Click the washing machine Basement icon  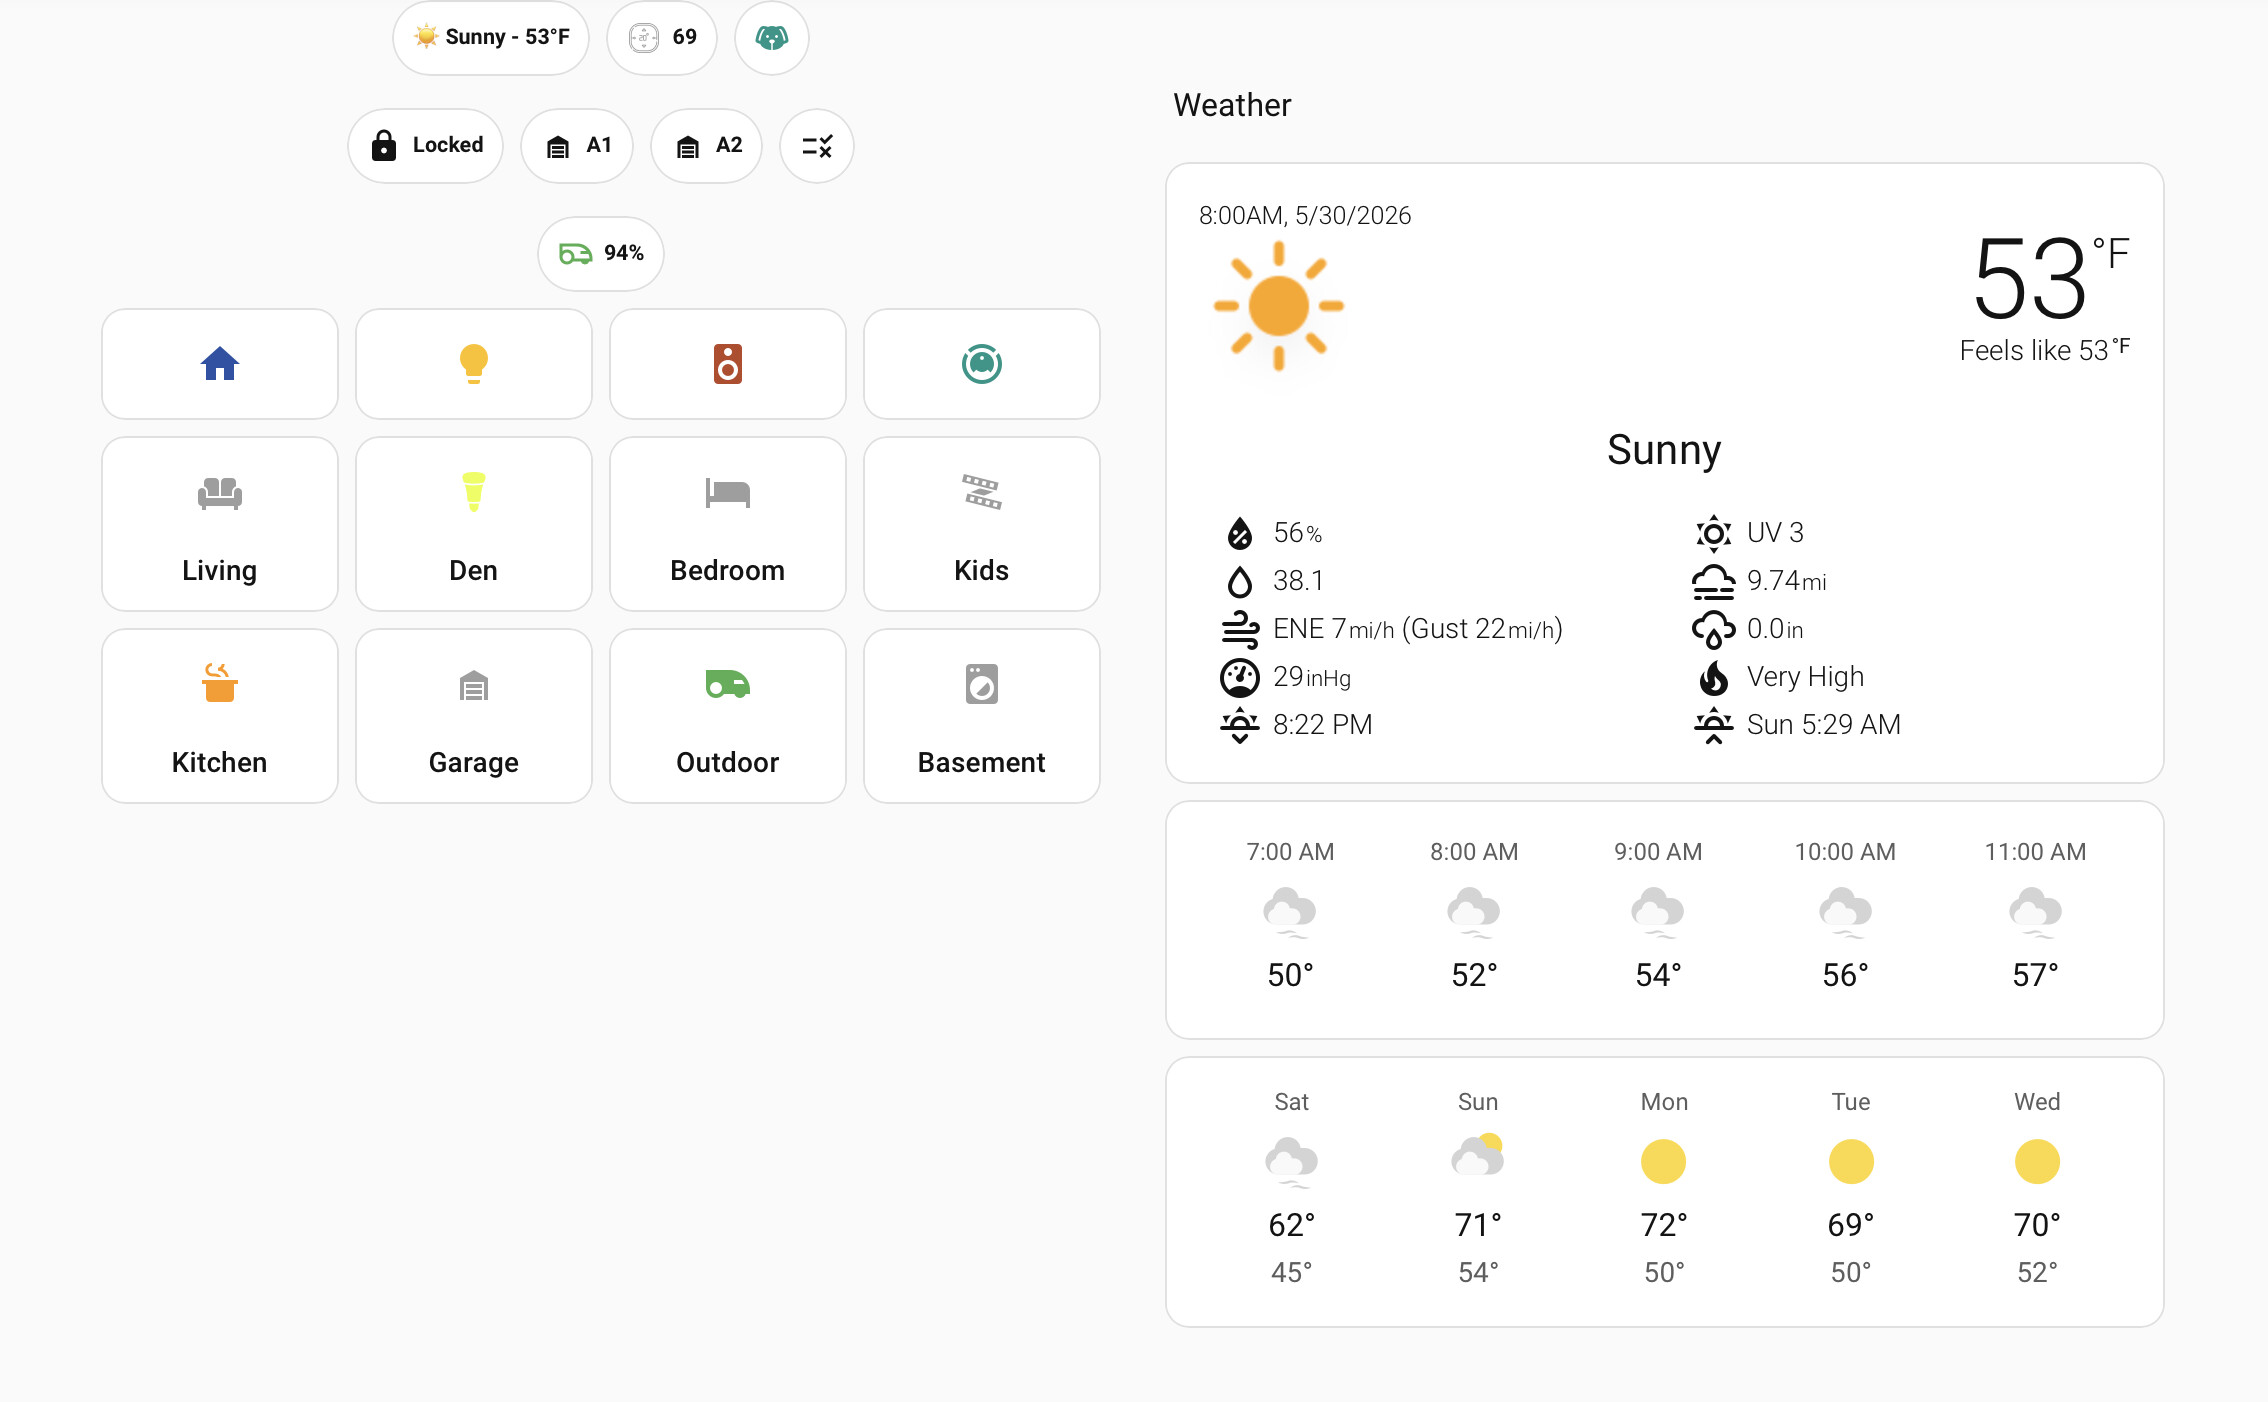pyautogui.click(x=982, y=684)
